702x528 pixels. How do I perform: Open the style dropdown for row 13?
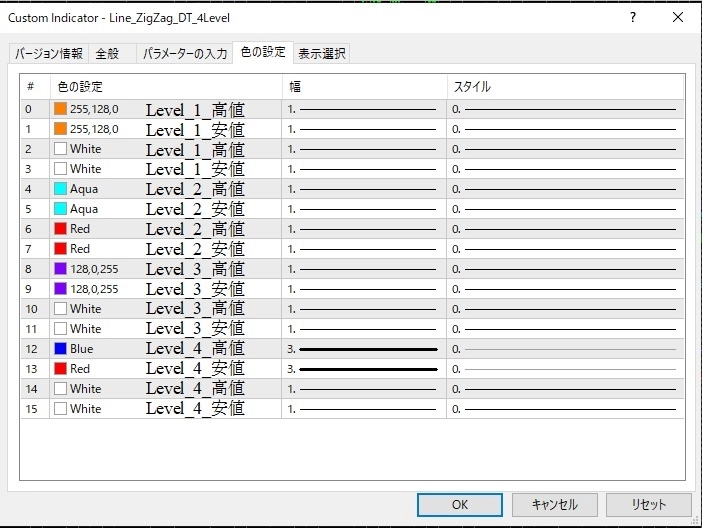pyautogui.click(x=565, y=369)
